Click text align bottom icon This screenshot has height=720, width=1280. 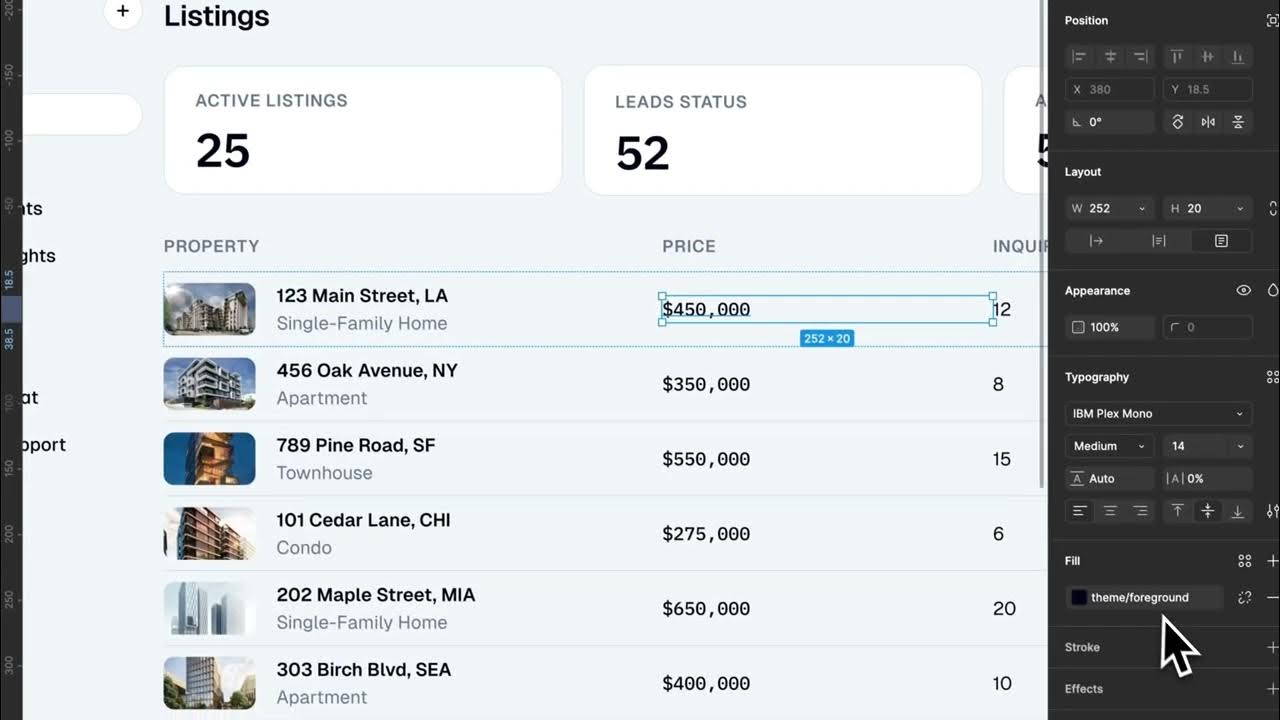coord(1237,511)
